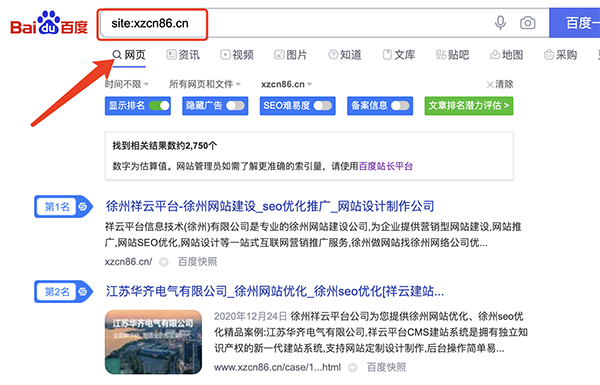Click the www.xzcn86.cn/case/1...html URL

tap(277, 367)
